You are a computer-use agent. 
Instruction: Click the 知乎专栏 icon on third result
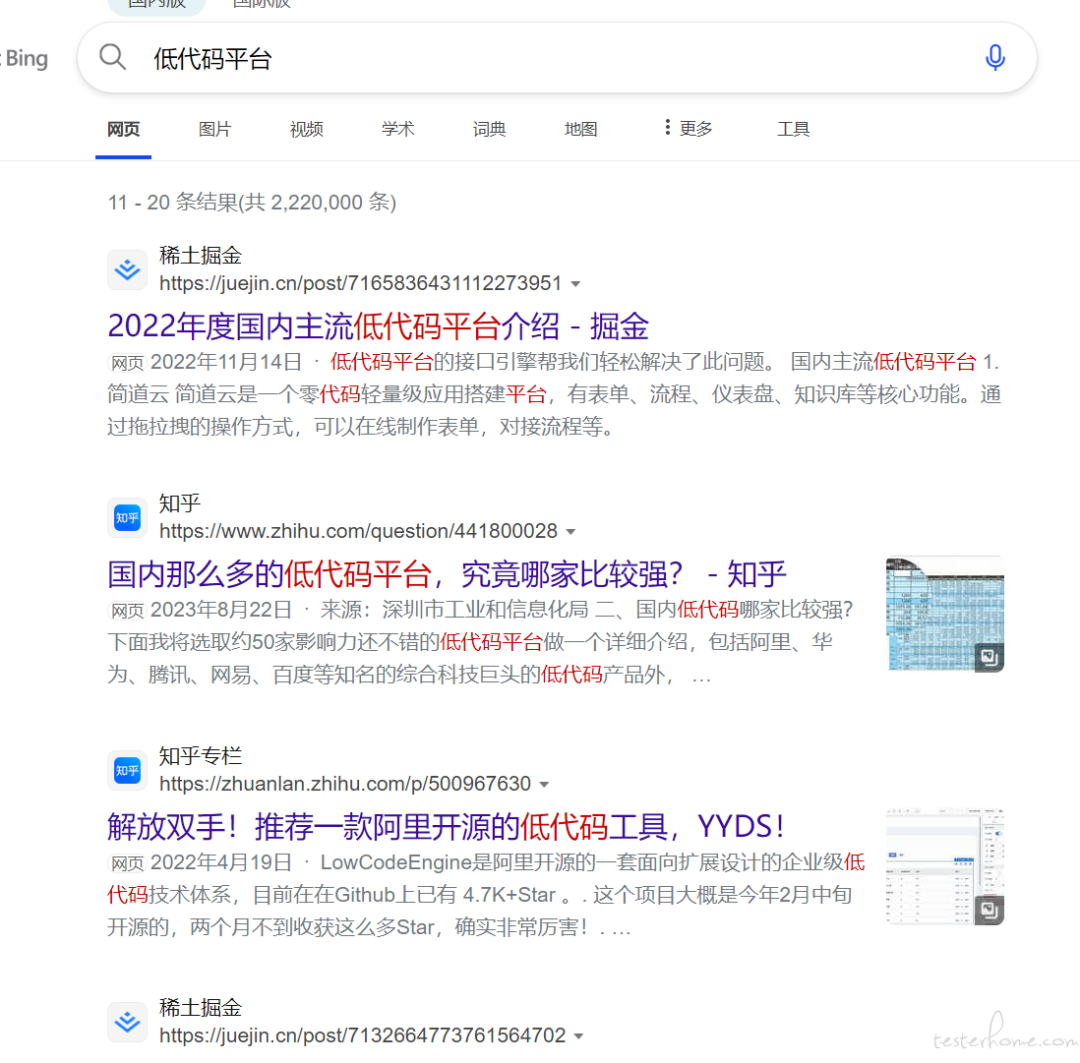(x=127, y=770)
